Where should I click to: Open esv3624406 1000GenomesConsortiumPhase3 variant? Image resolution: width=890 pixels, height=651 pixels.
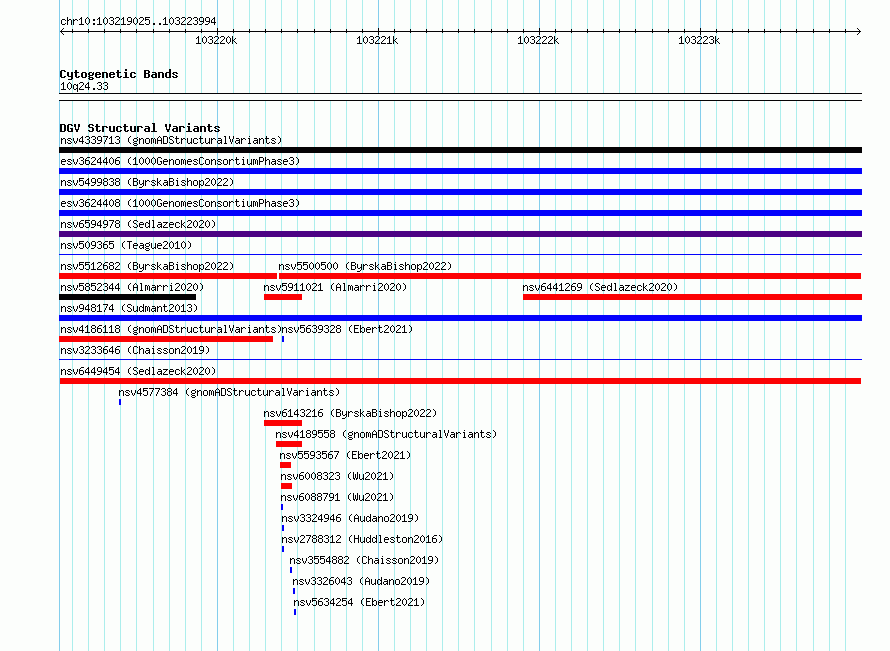[x=180, y=161]
